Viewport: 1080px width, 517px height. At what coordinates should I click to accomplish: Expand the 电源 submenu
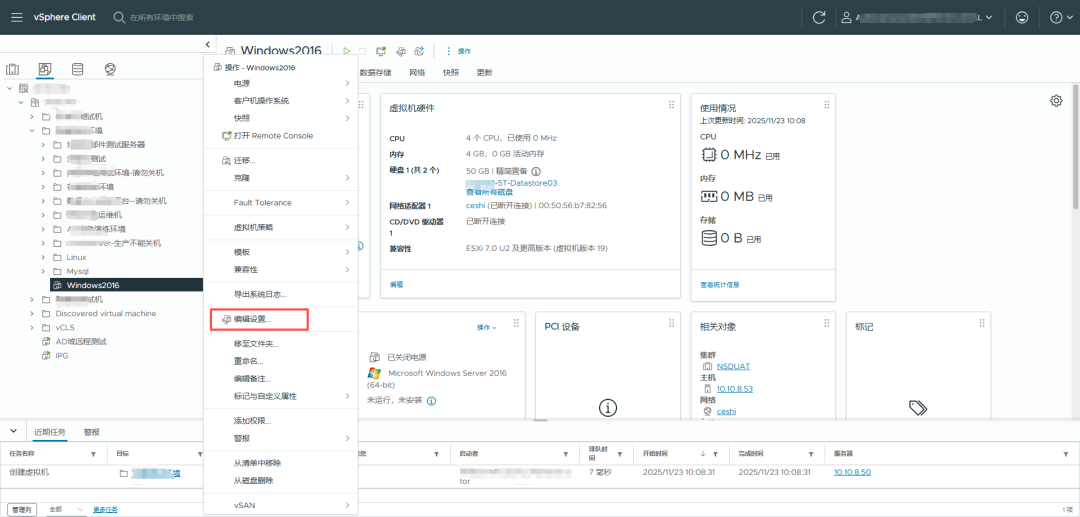281,83
